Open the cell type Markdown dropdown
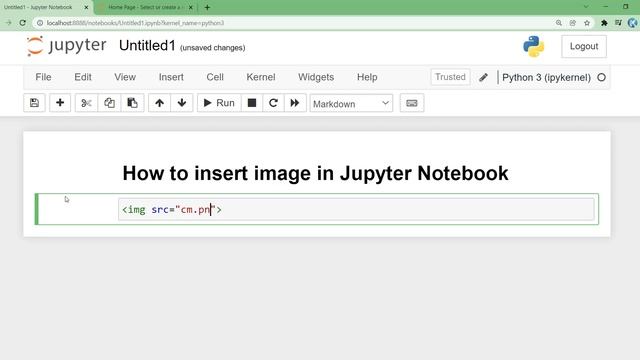Image resolution: width=640 pixels, height=360 pixels. point(351,104)
